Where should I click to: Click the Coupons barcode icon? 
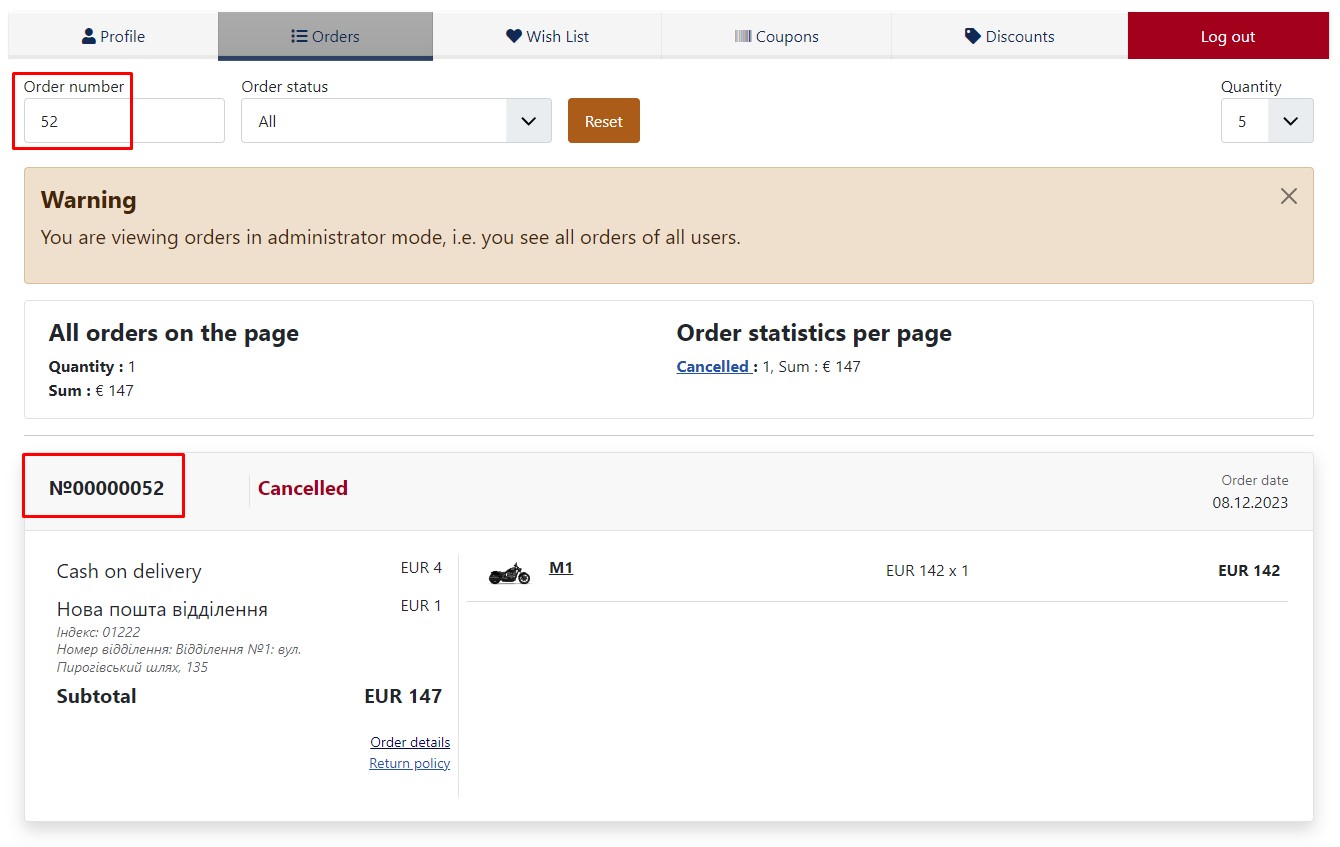click(743, 36)
